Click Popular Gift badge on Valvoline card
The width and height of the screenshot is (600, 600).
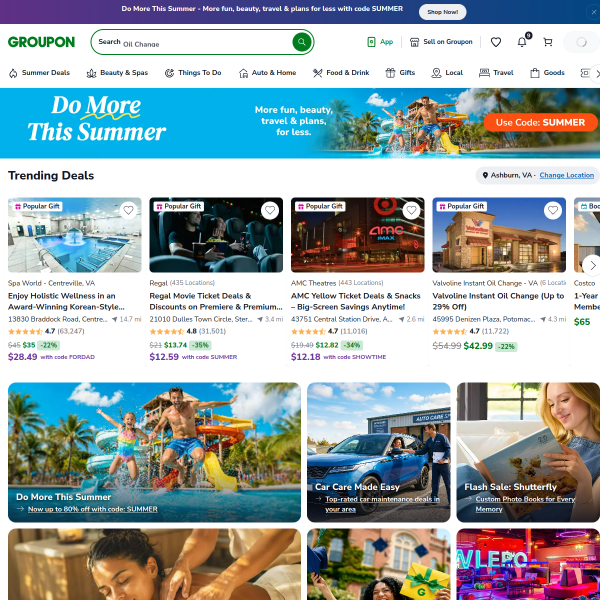point(462,206)
